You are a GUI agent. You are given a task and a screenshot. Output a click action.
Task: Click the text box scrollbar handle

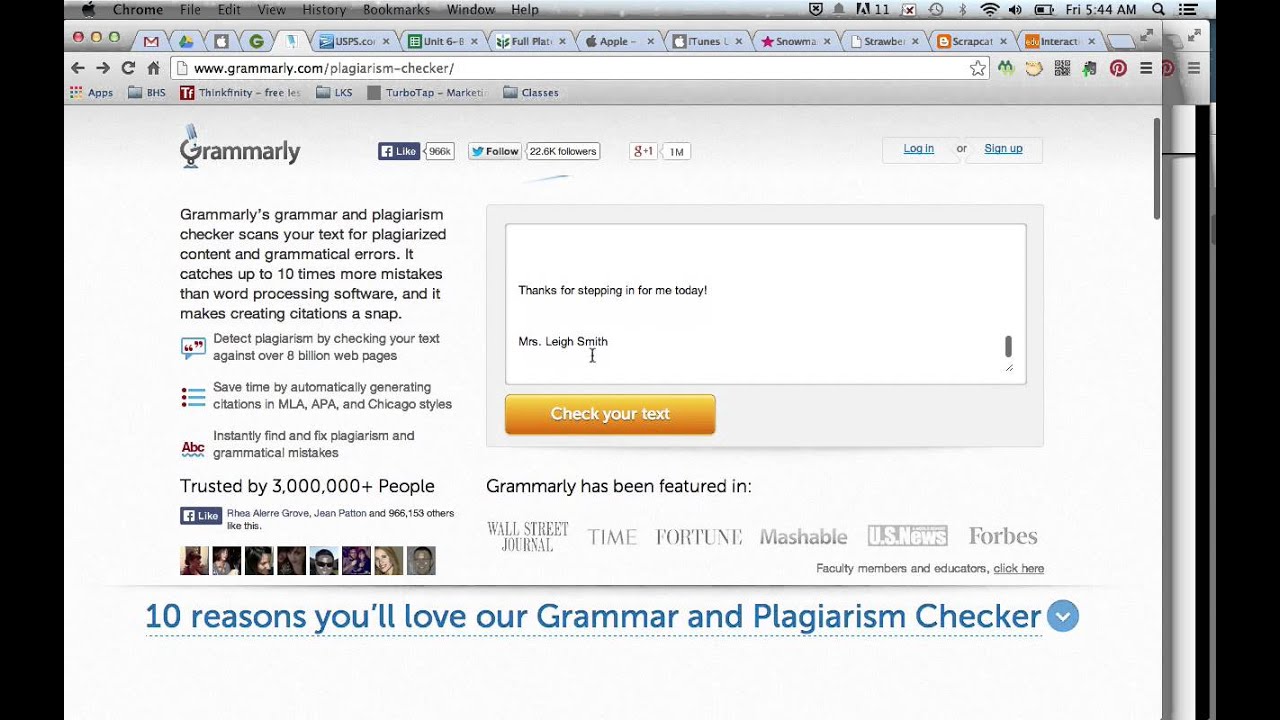point(1008,347)
